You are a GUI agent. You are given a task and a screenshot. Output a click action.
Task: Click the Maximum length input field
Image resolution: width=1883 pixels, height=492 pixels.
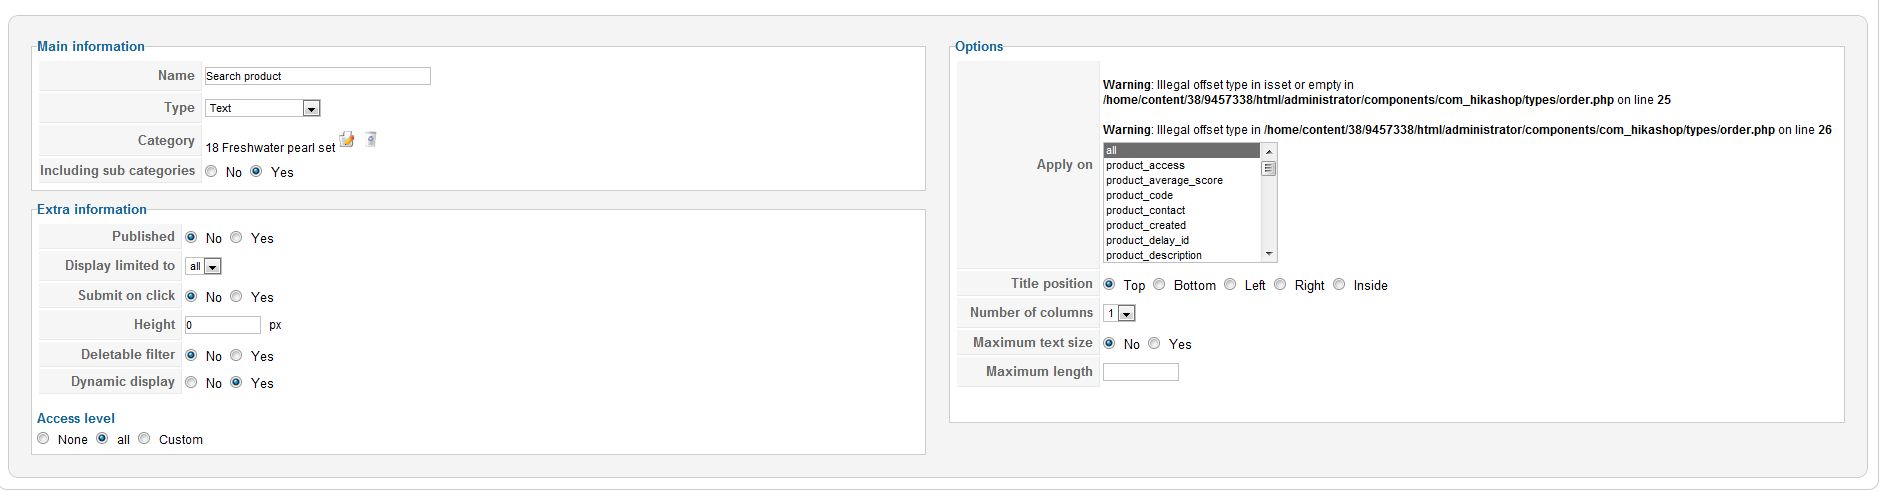point(1140,372)
